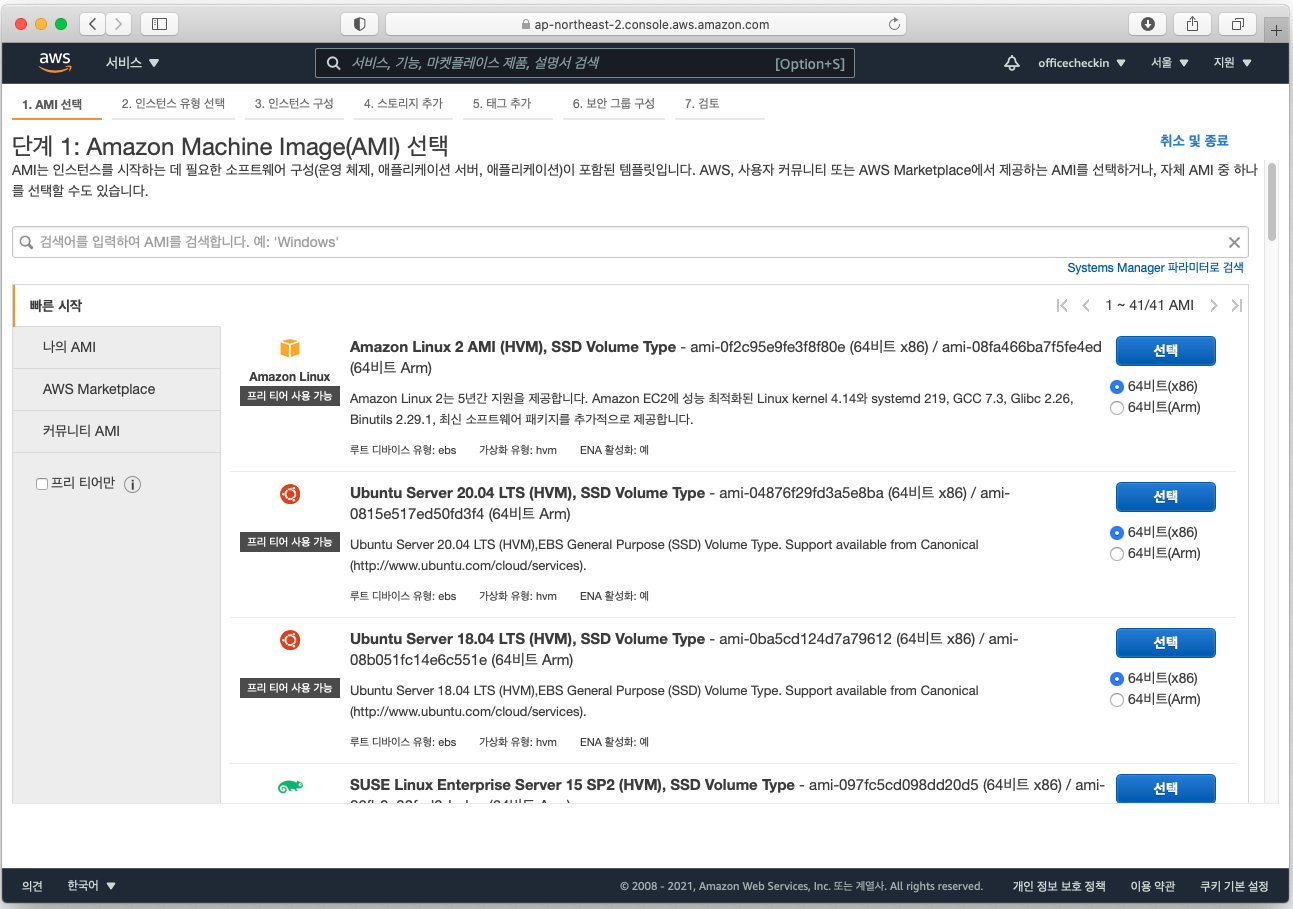The width and height of the screenshot is (1293, 909).
Task: Clear the AMI search with the X icon
Action: coord(1234,242)
